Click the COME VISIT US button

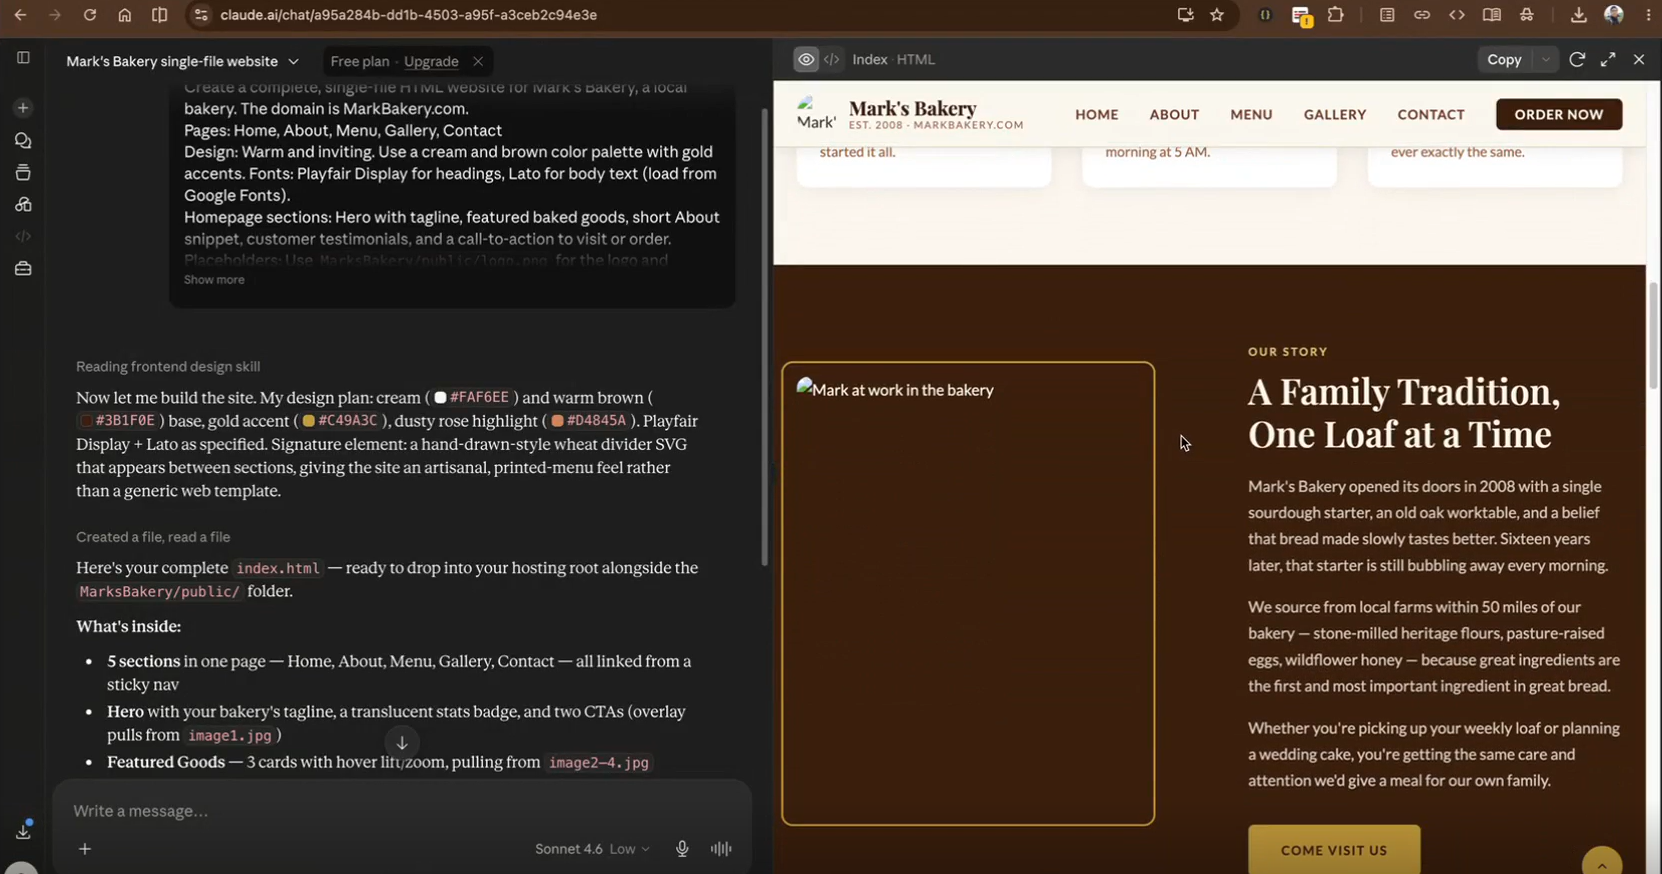(x=1334, y=850)
